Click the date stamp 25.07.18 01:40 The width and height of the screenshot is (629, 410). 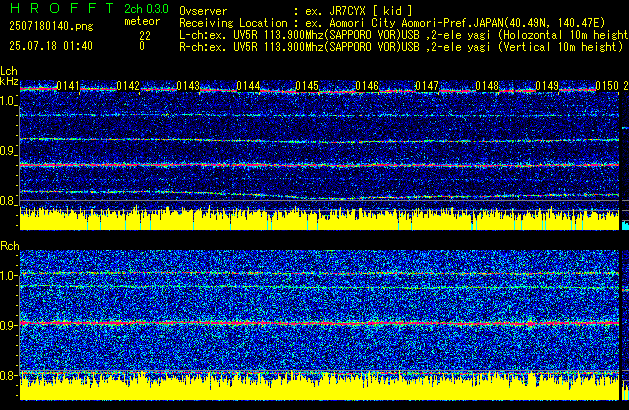coord(51,46)
